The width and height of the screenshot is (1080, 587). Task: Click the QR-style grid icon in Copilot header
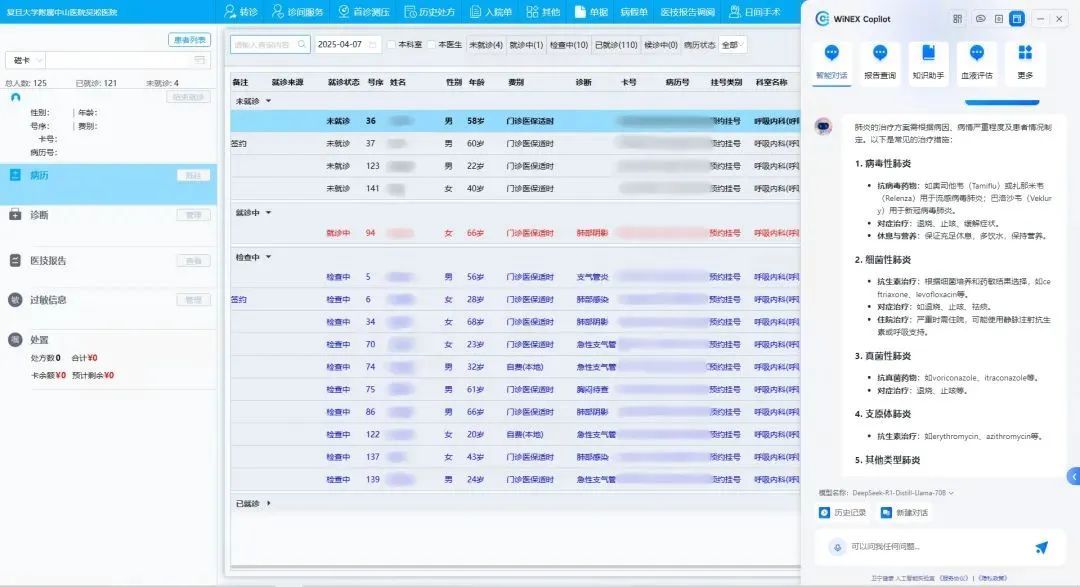pyautogui.click(x=957, y=18)
